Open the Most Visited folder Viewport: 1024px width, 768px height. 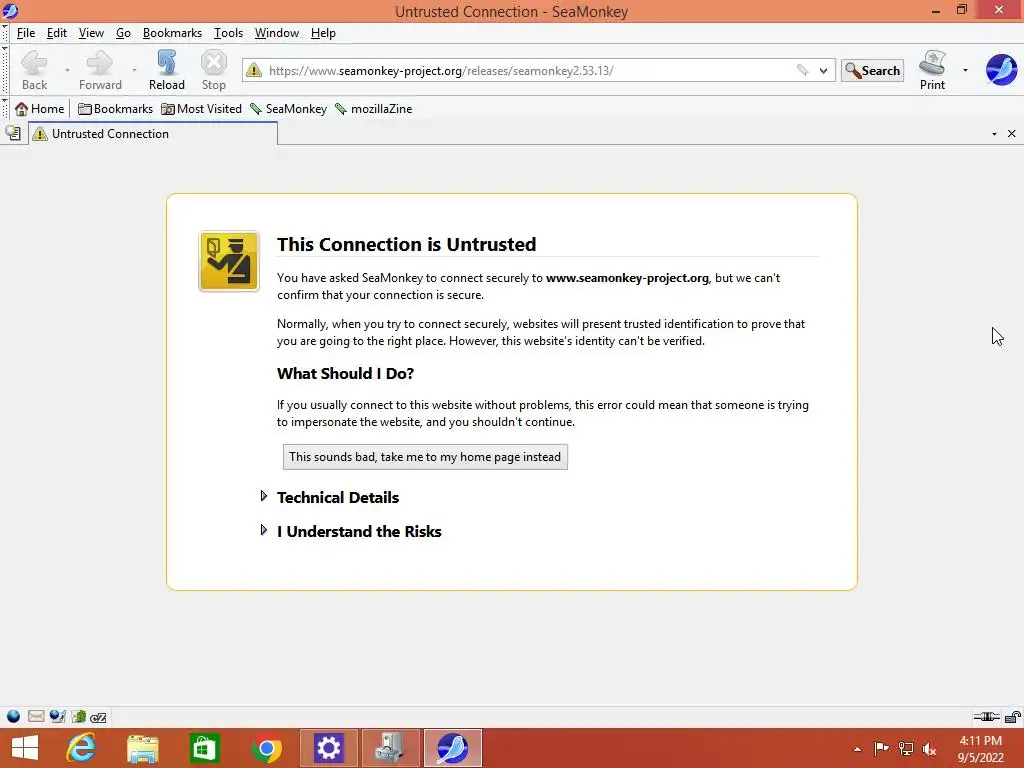(x=201, y=109)
